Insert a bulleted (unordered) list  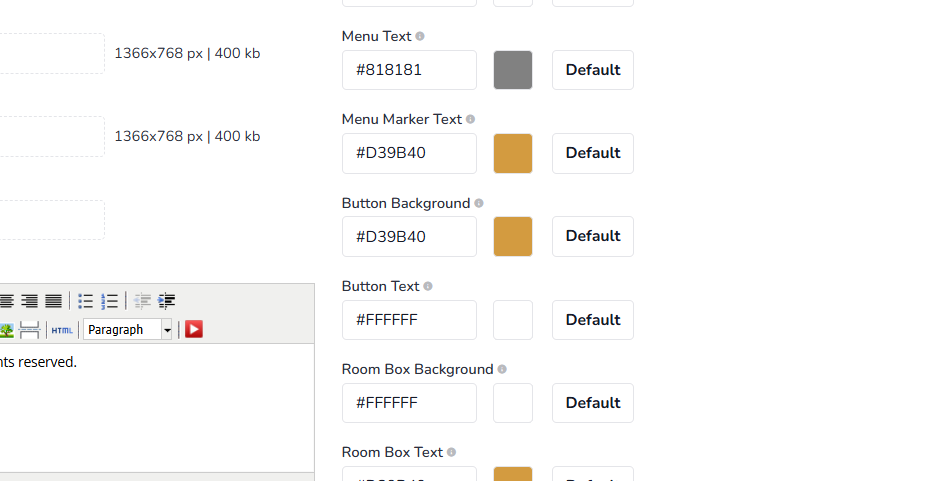point(85,301)
